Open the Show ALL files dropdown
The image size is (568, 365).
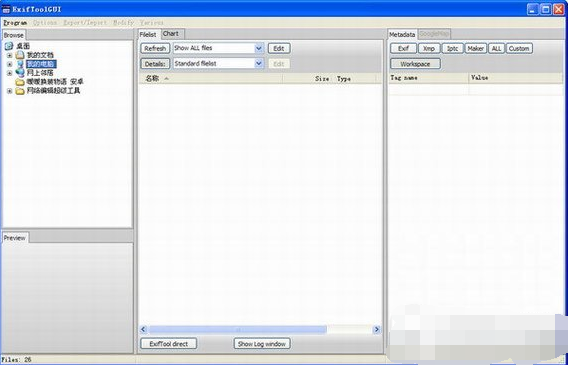click(218, 48)
